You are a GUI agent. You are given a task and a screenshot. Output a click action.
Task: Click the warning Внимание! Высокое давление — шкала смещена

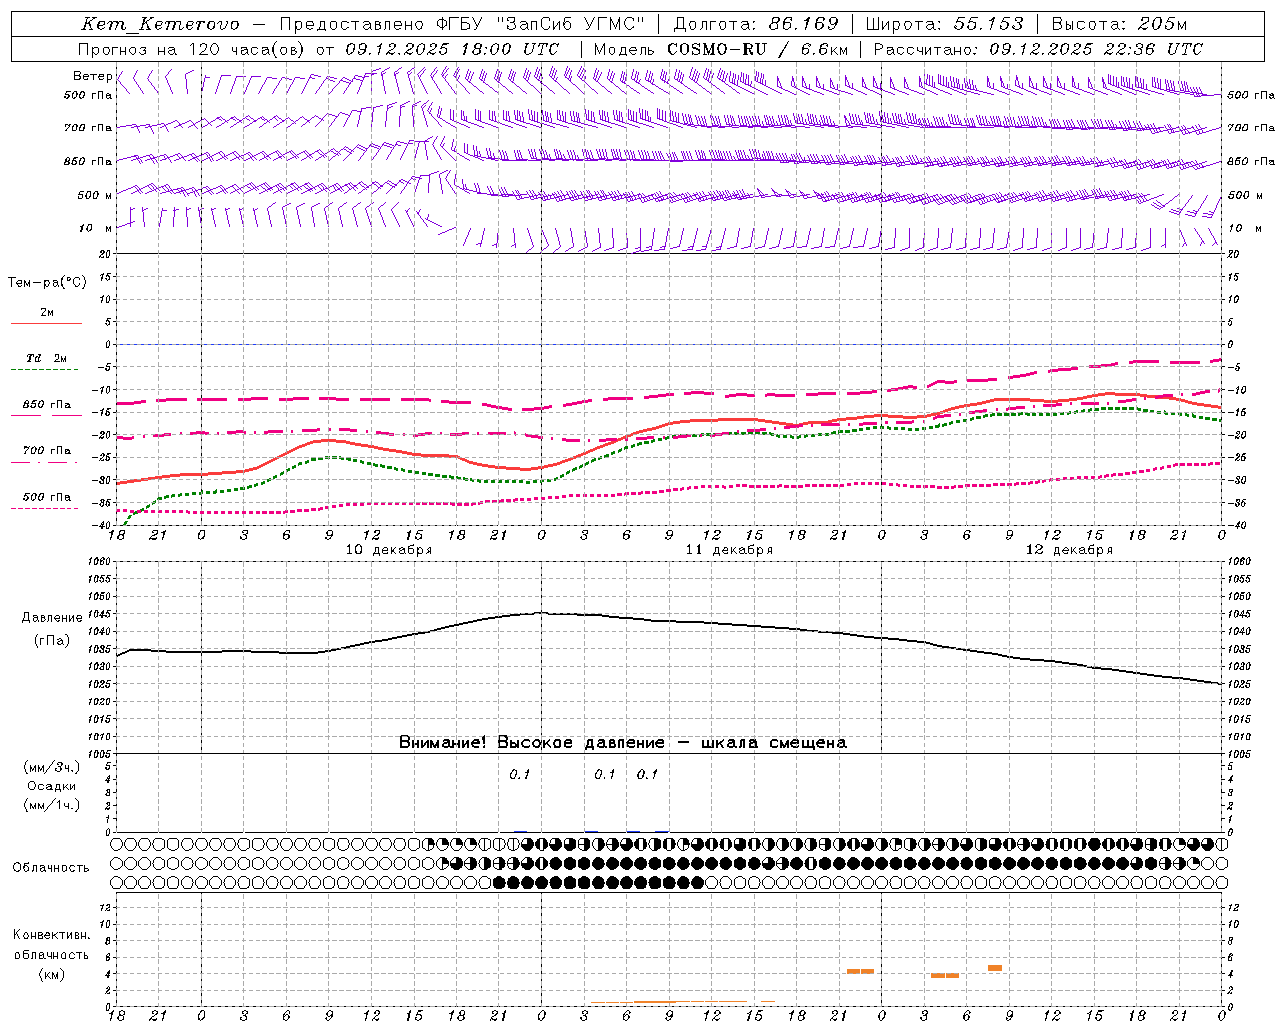coord(623,743)
